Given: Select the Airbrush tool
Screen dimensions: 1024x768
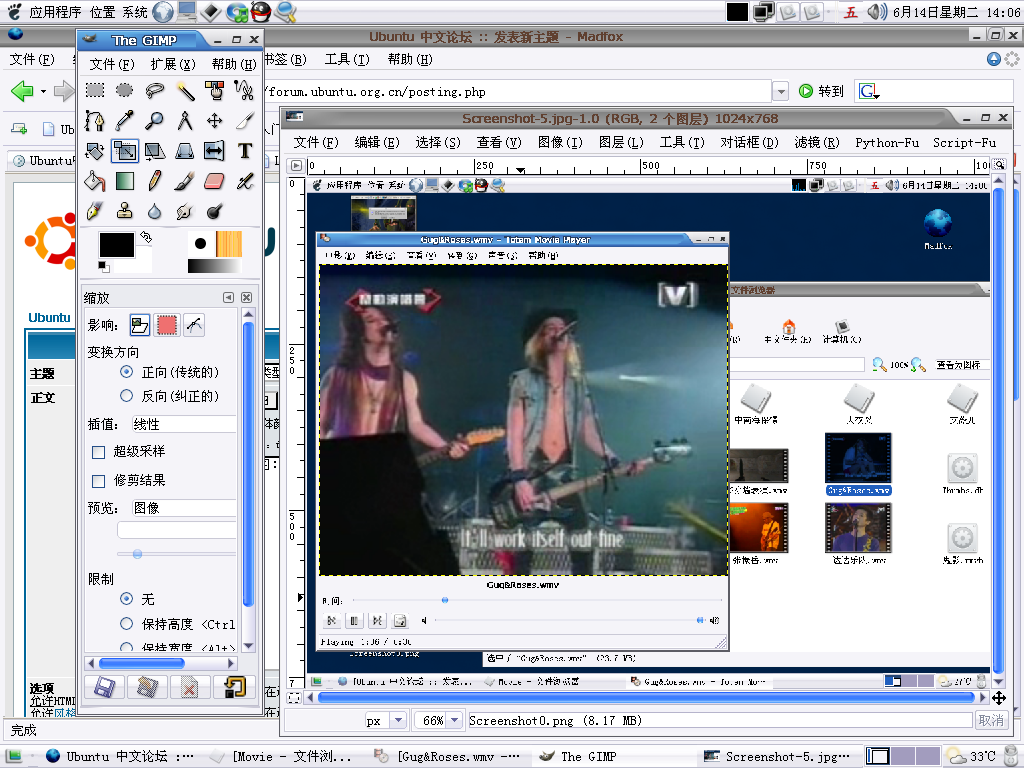Looking at the screenshot, I should [x=244, y=181].
